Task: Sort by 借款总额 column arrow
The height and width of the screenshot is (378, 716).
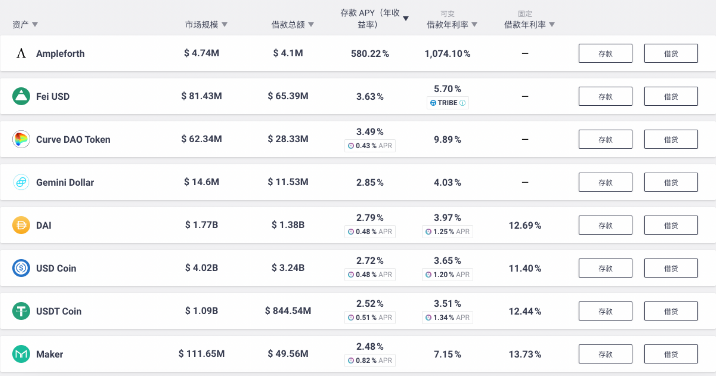Action: click(311, 24)
